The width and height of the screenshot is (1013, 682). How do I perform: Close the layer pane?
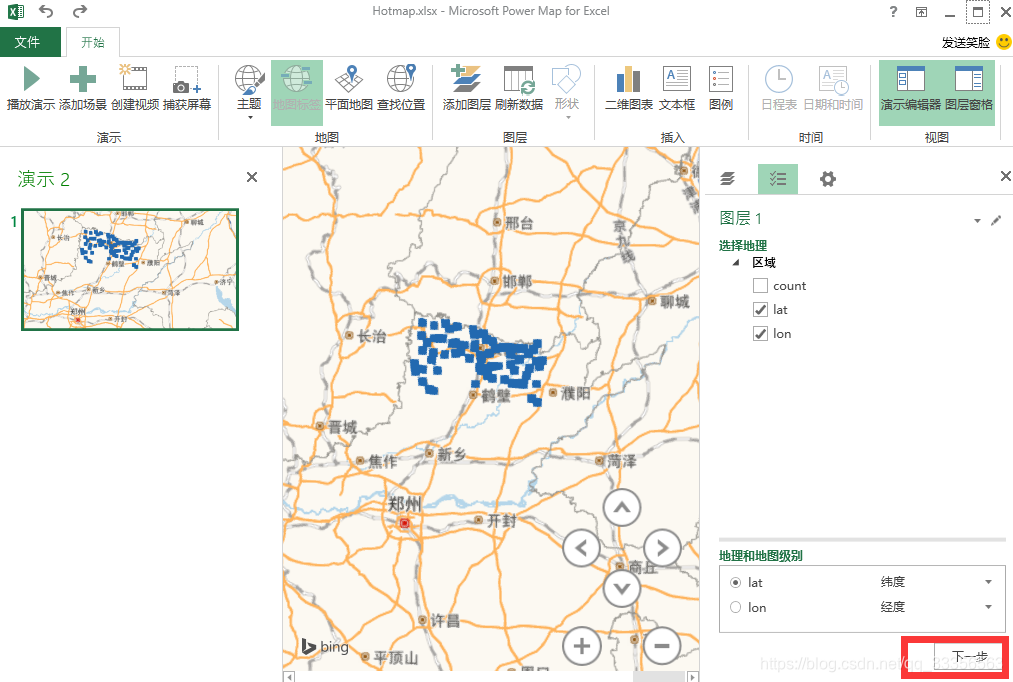pyautogui.click(x=1005, y=176)
